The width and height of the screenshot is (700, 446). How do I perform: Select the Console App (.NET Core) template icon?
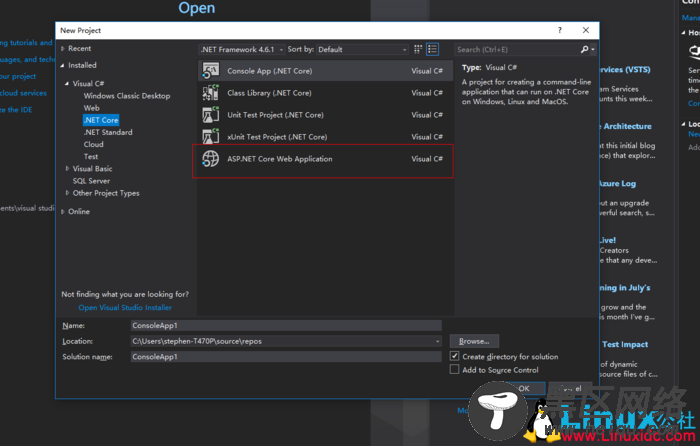click(210, 71)
